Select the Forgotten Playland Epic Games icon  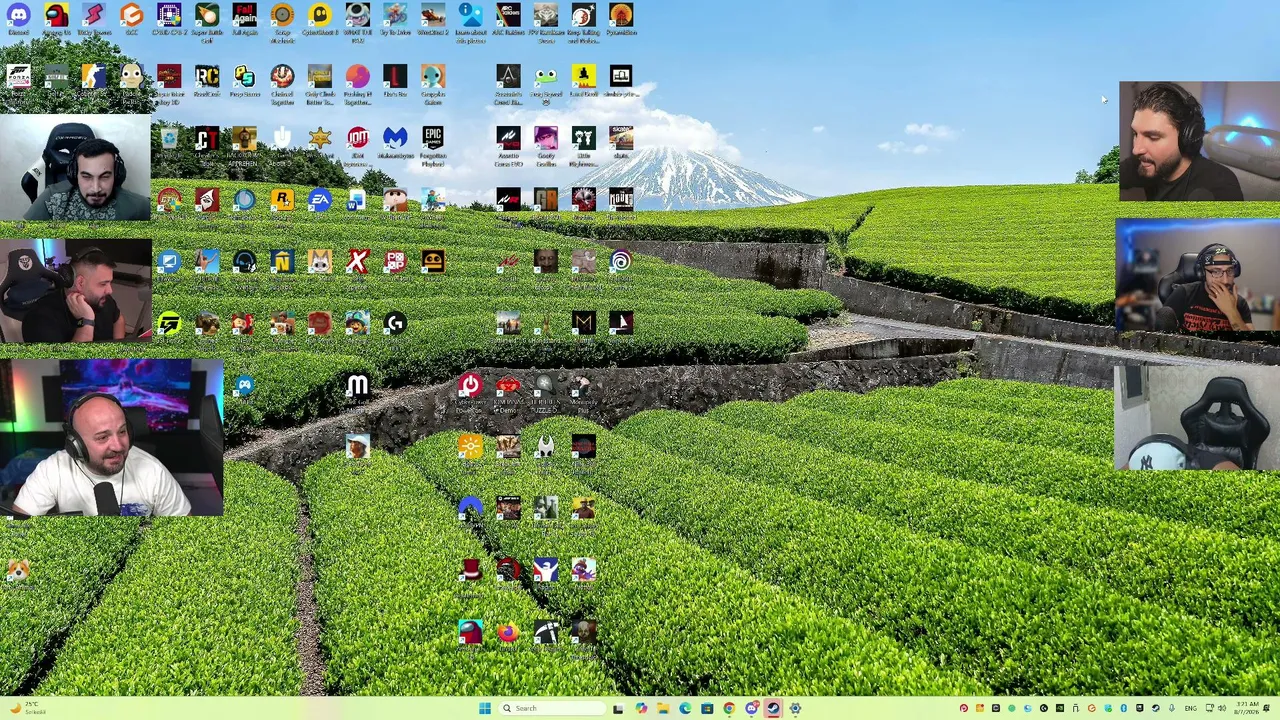[433, 146]
